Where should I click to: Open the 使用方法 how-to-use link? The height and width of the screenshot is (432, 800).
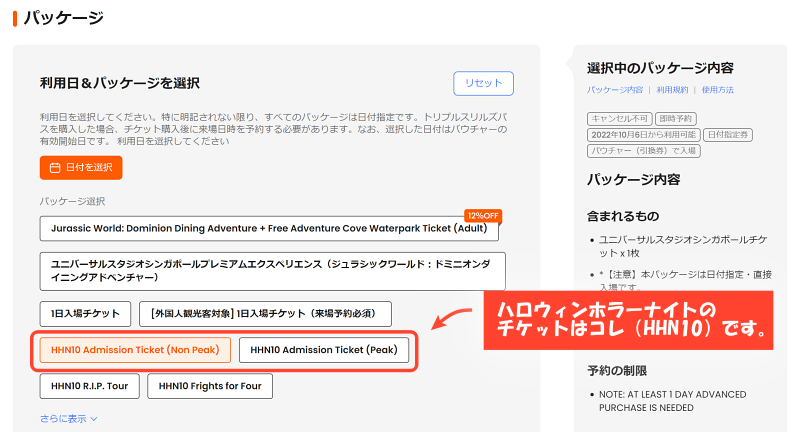(717, 90)
